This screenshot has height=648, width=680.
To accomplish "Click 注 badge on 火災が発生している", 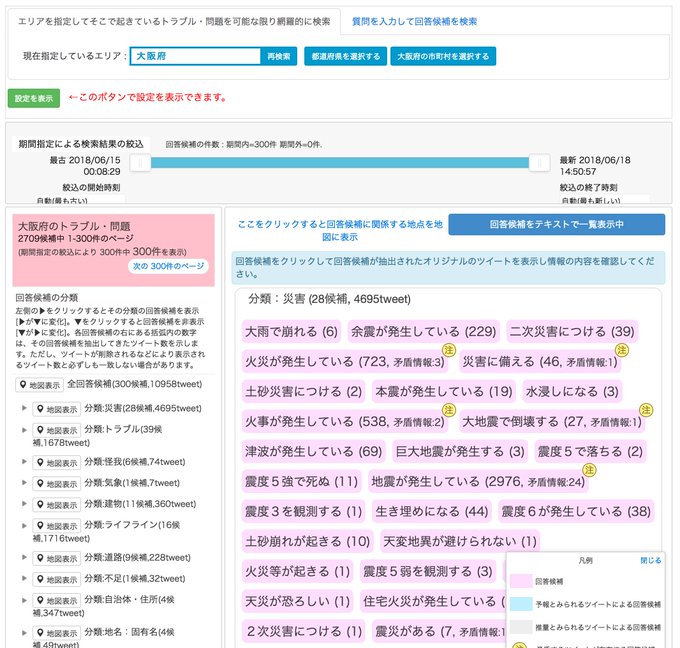I will (448, 350).
